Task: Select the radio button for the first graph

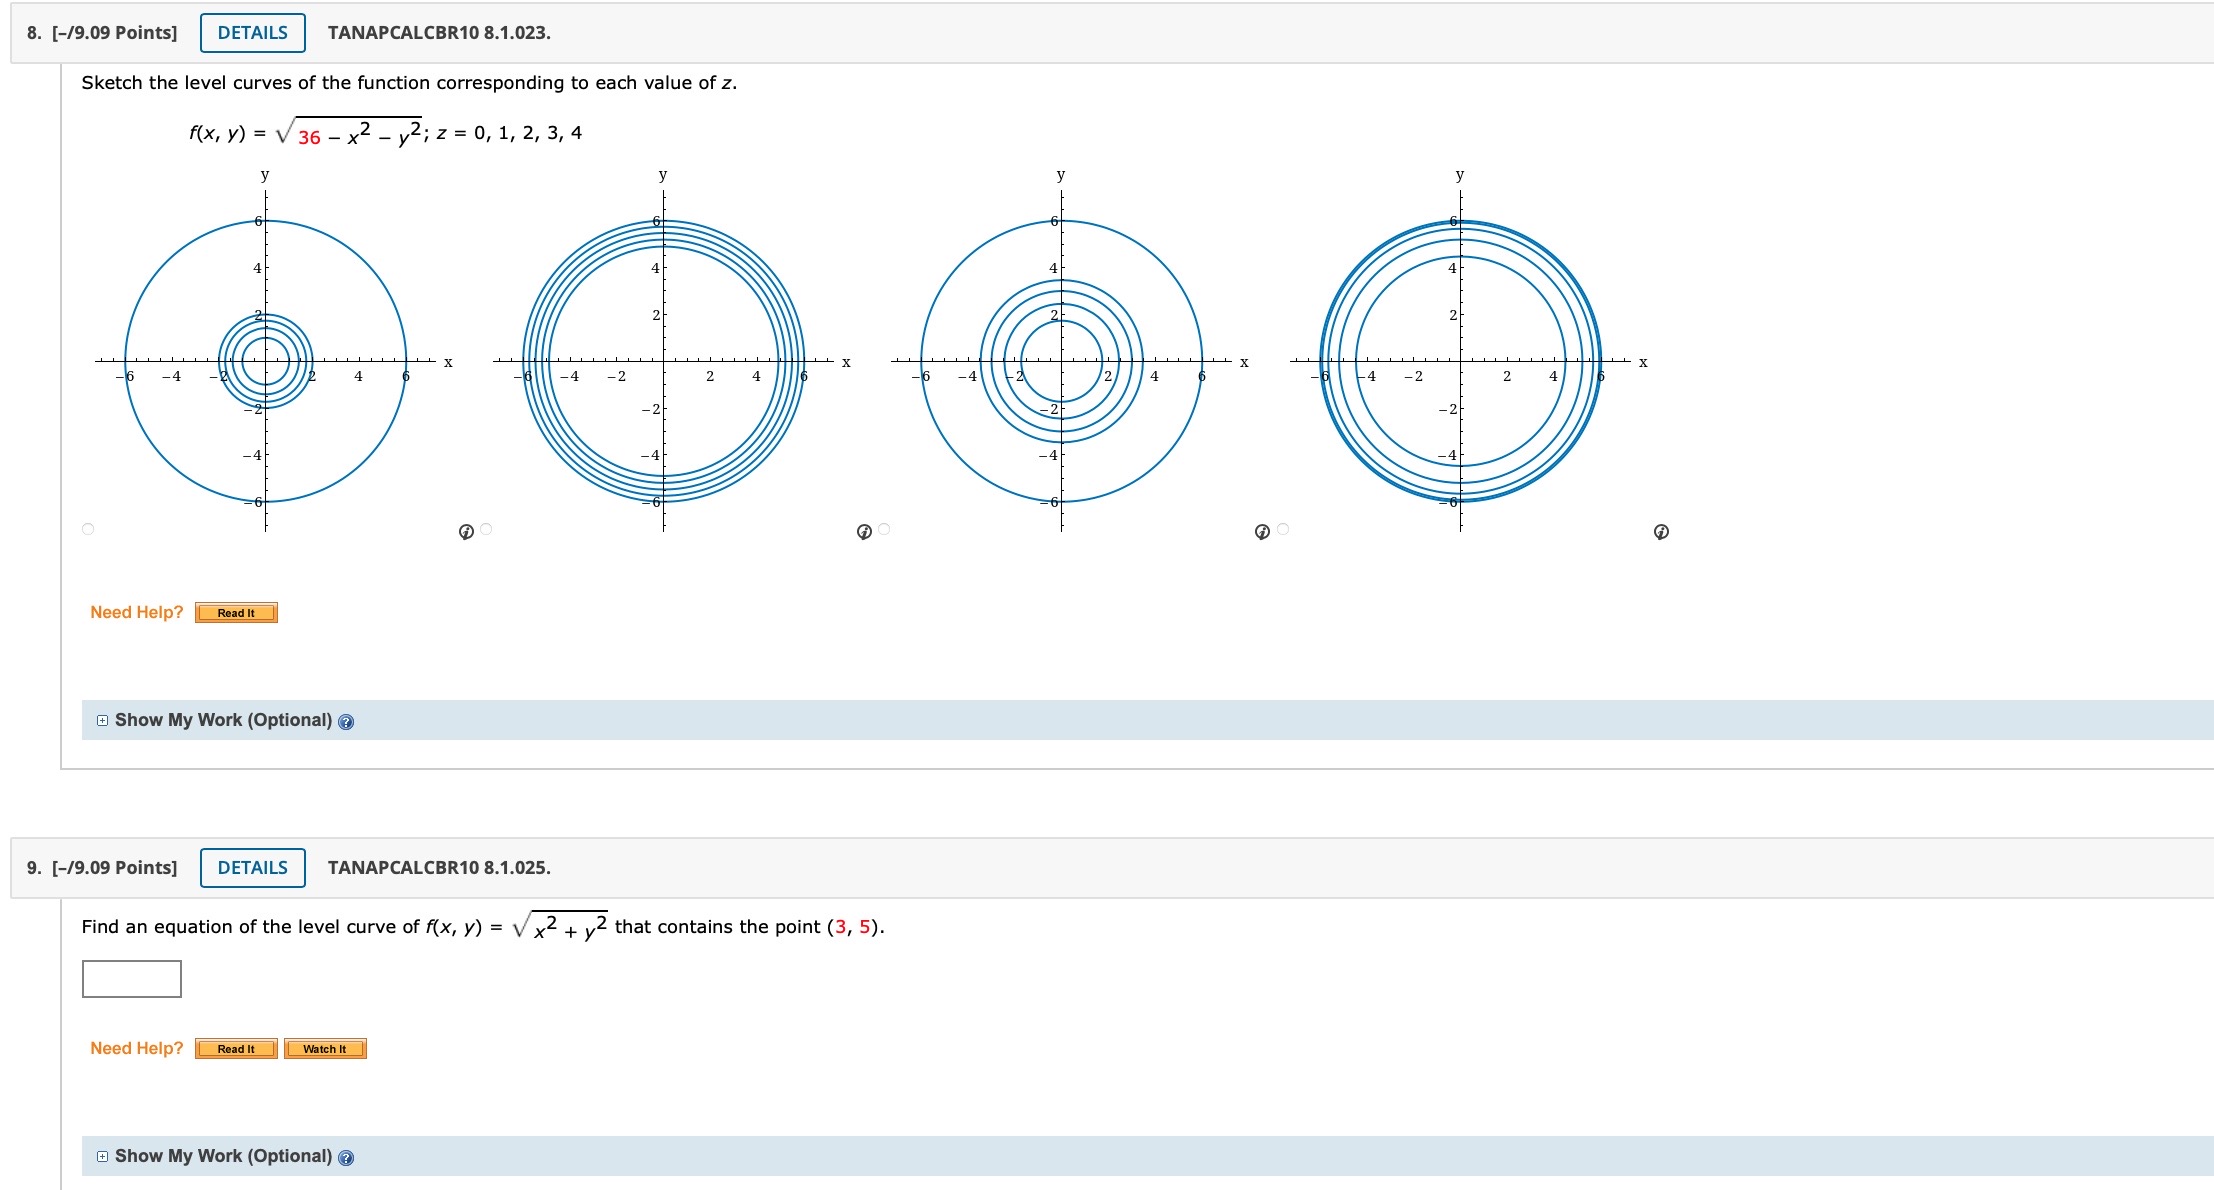Action: pos(90,530)
